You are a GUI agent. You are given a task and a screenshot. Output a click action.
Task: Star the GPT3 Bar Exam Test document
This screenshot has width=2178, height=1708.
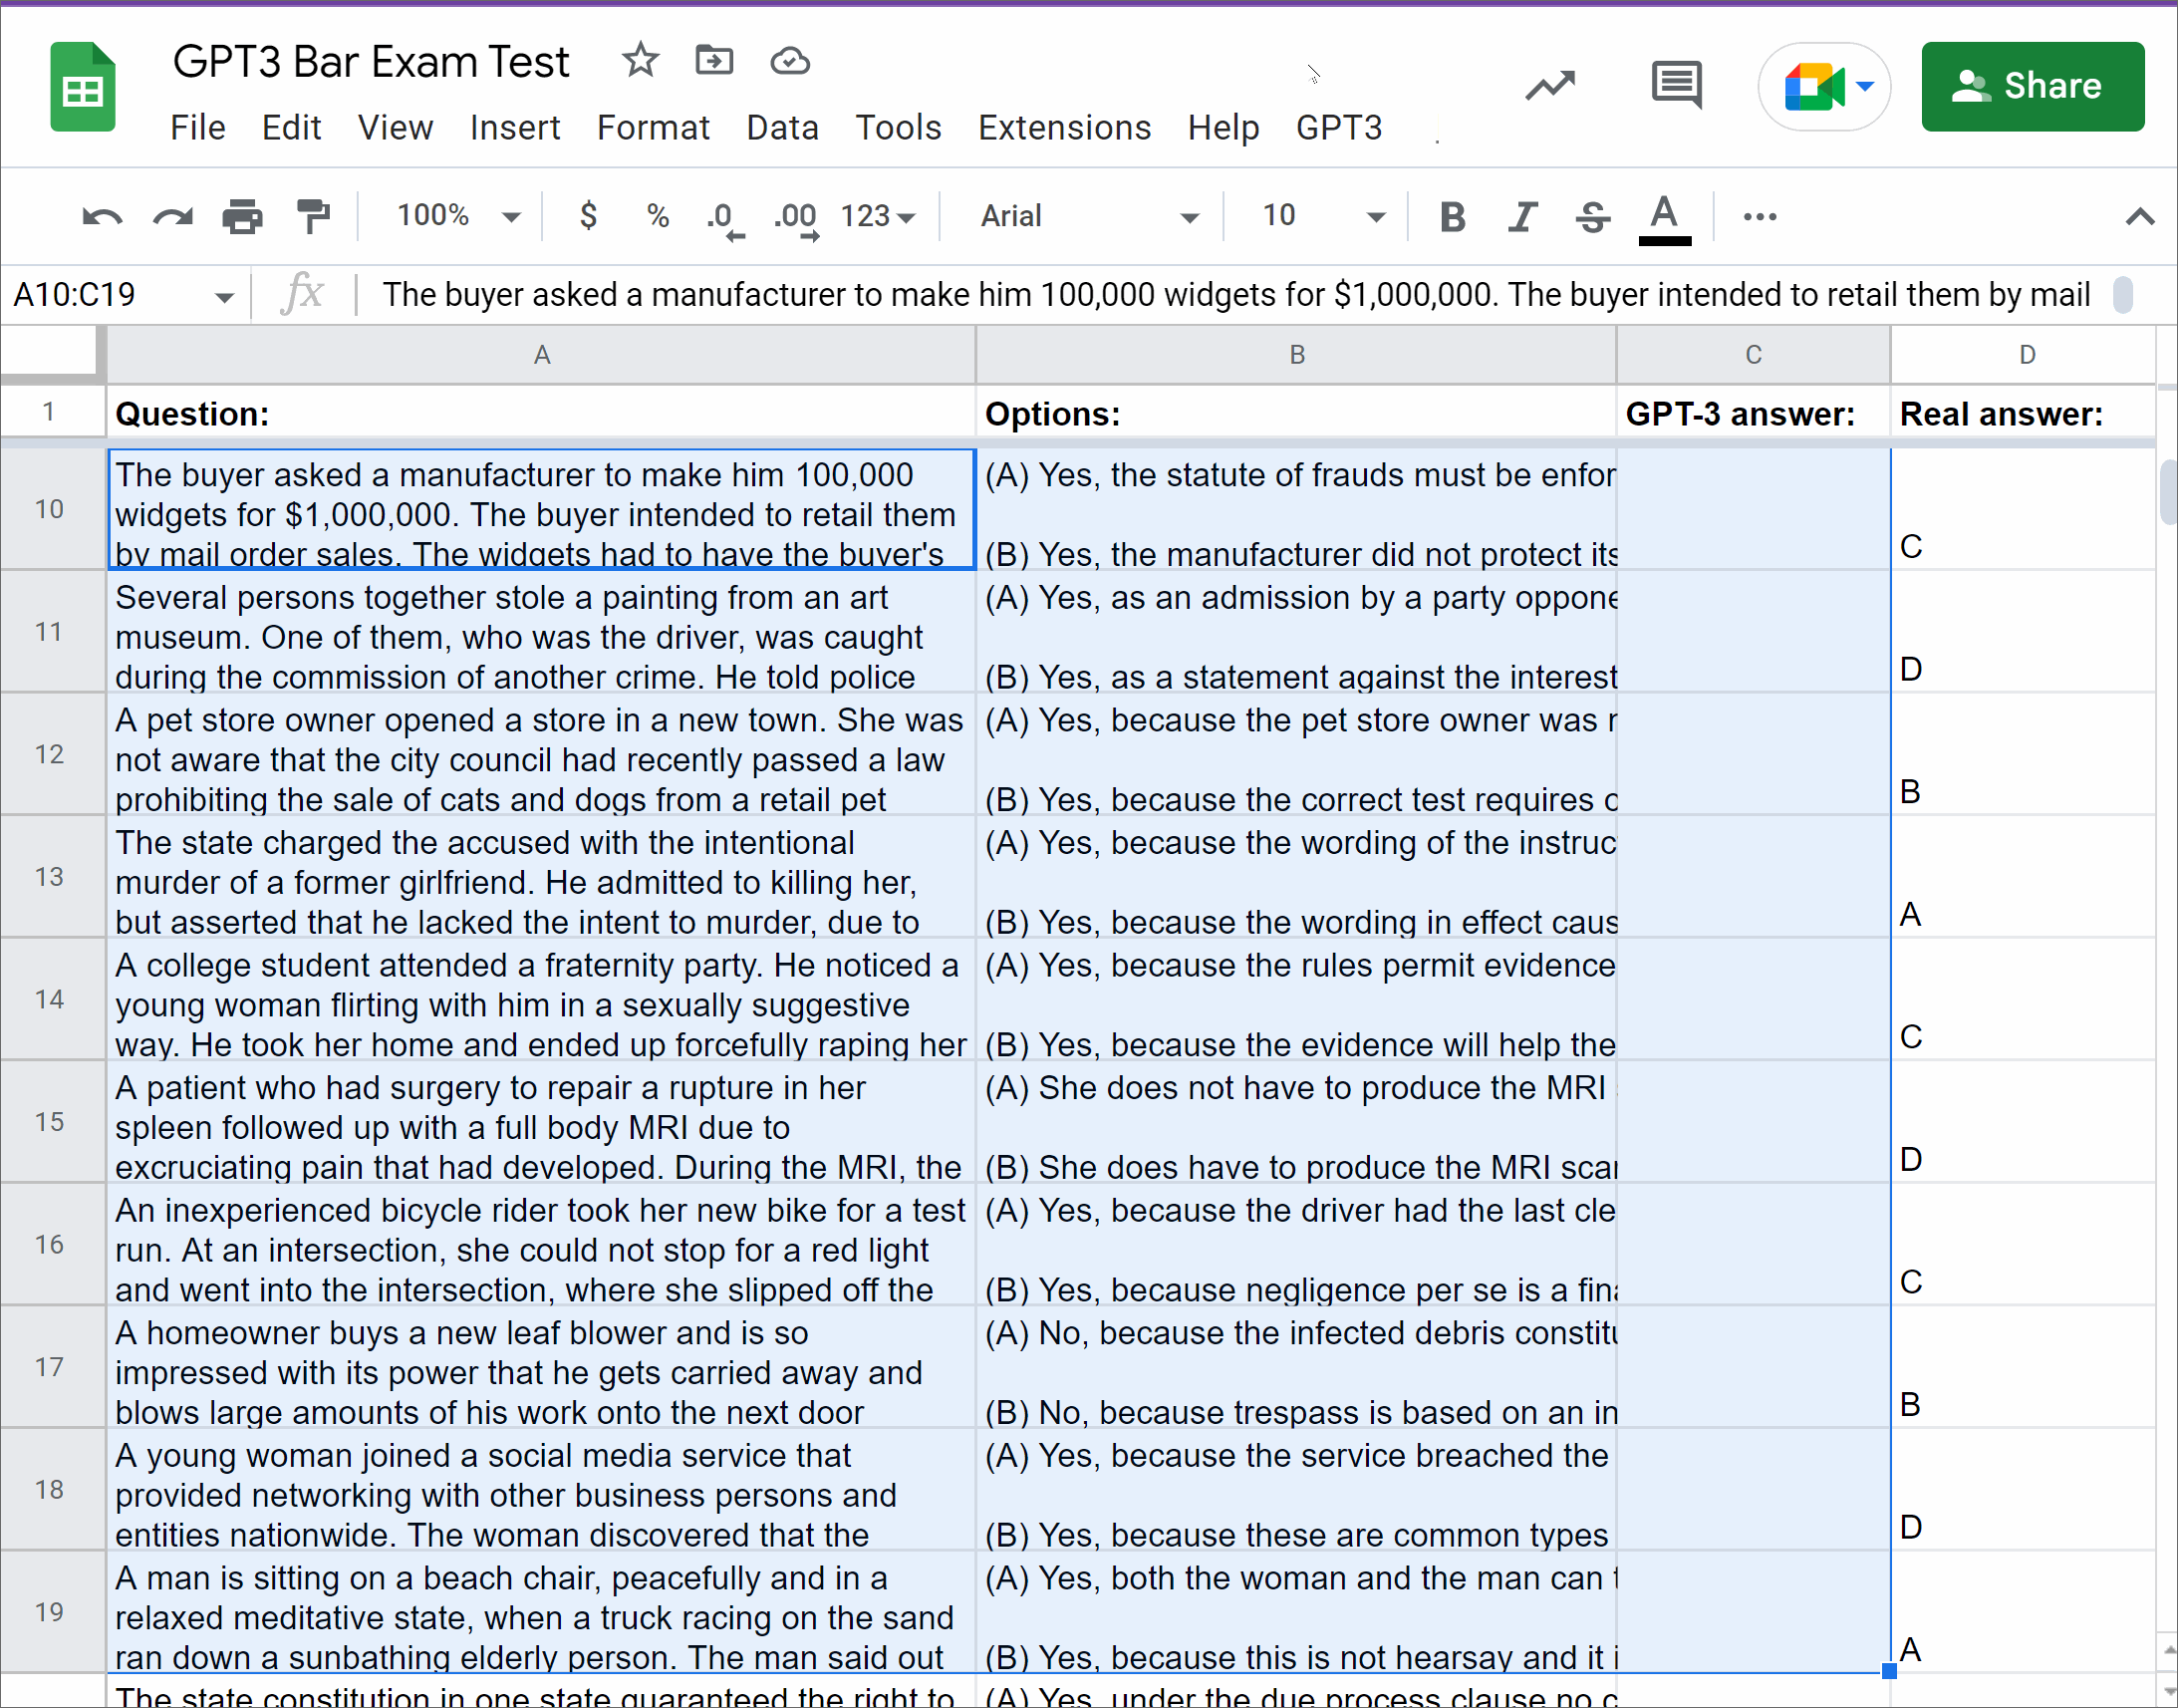[640, 61]
